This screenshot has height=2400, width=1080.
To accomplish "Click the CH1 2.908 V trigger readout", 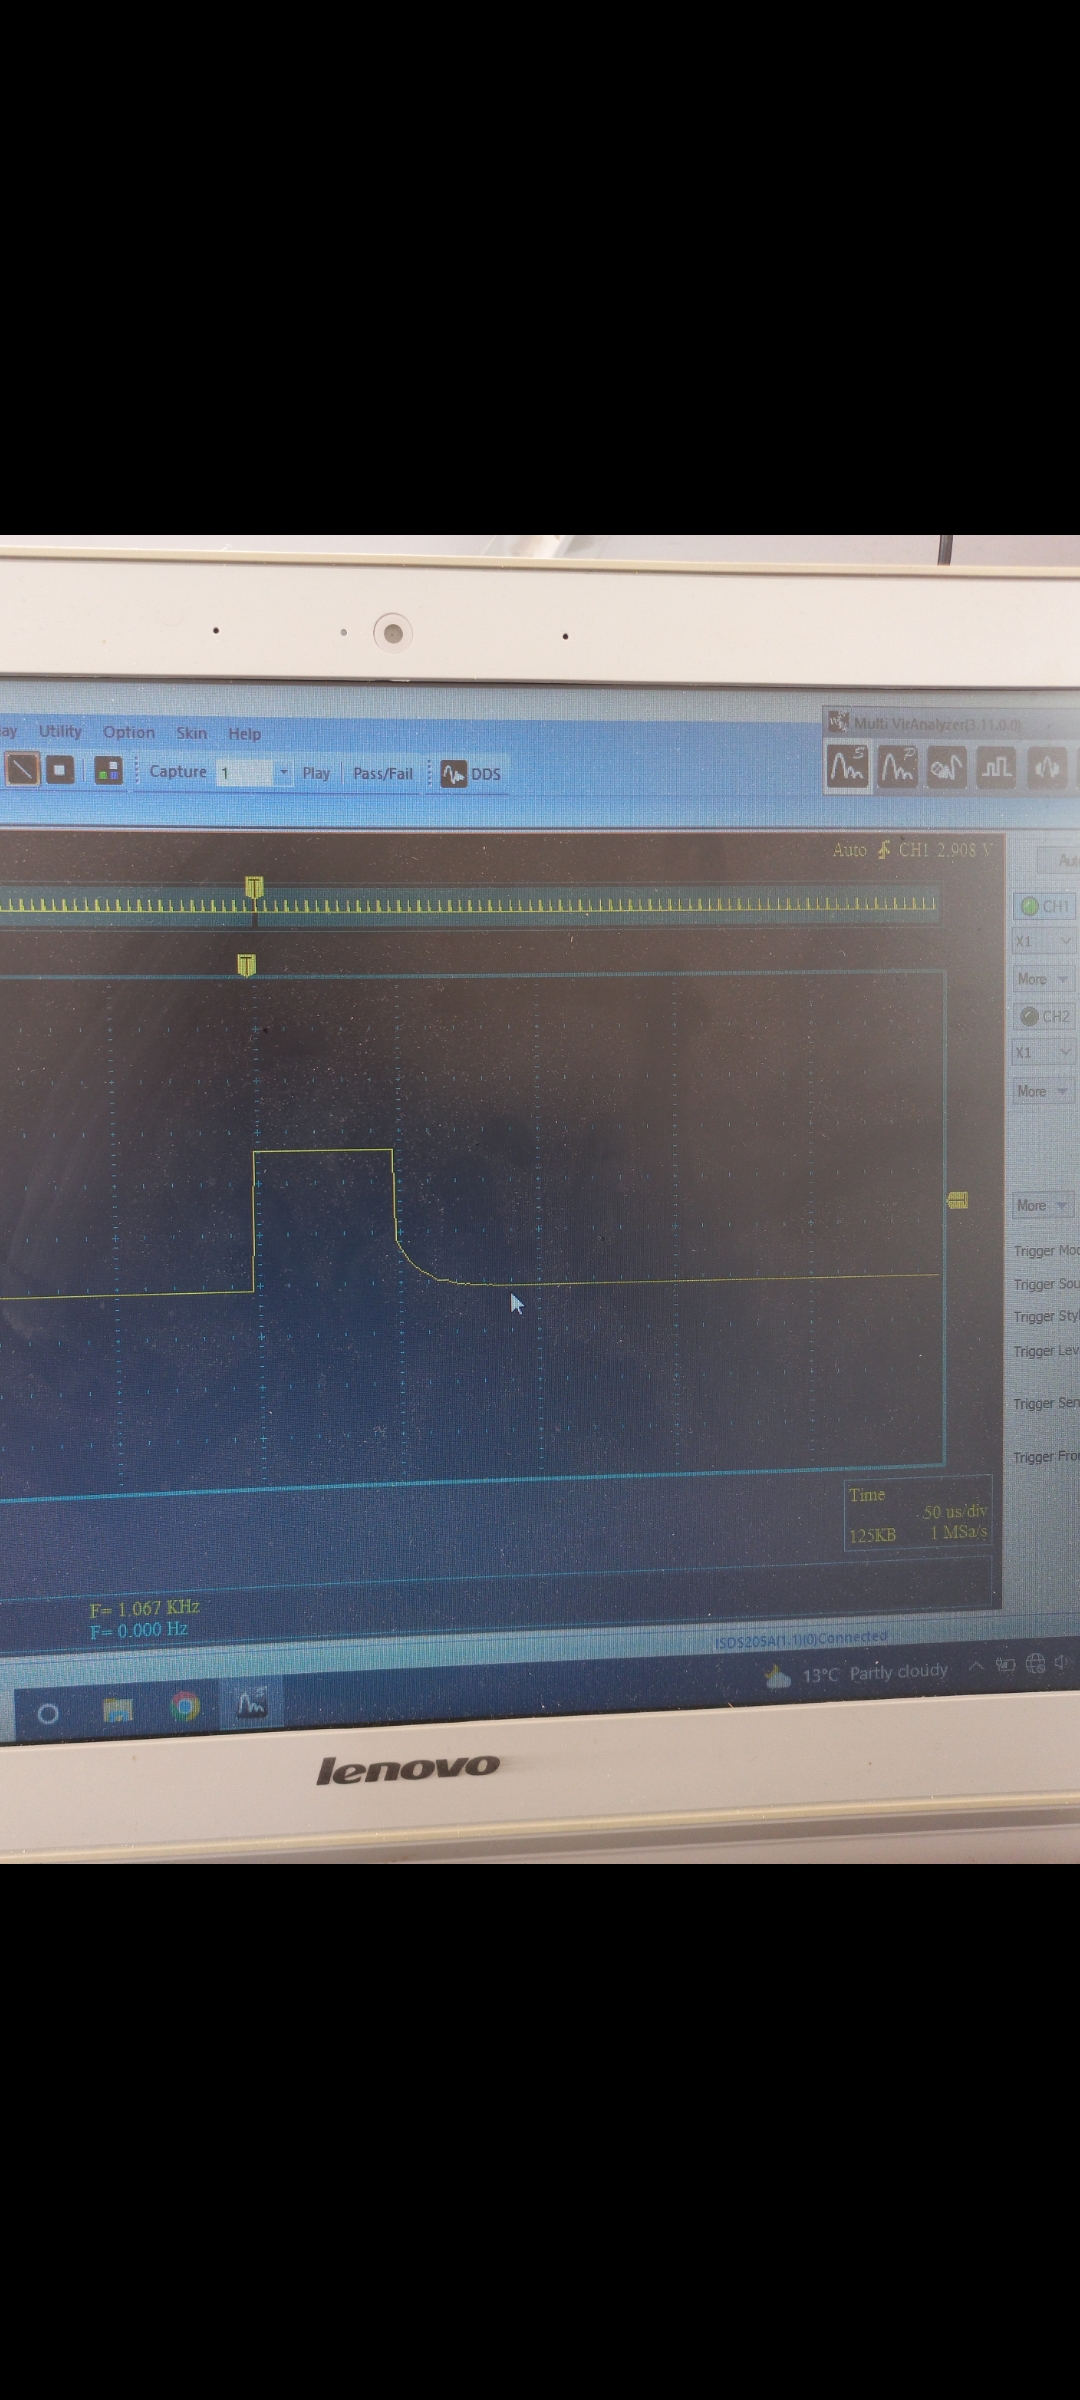I will point(946,850).
